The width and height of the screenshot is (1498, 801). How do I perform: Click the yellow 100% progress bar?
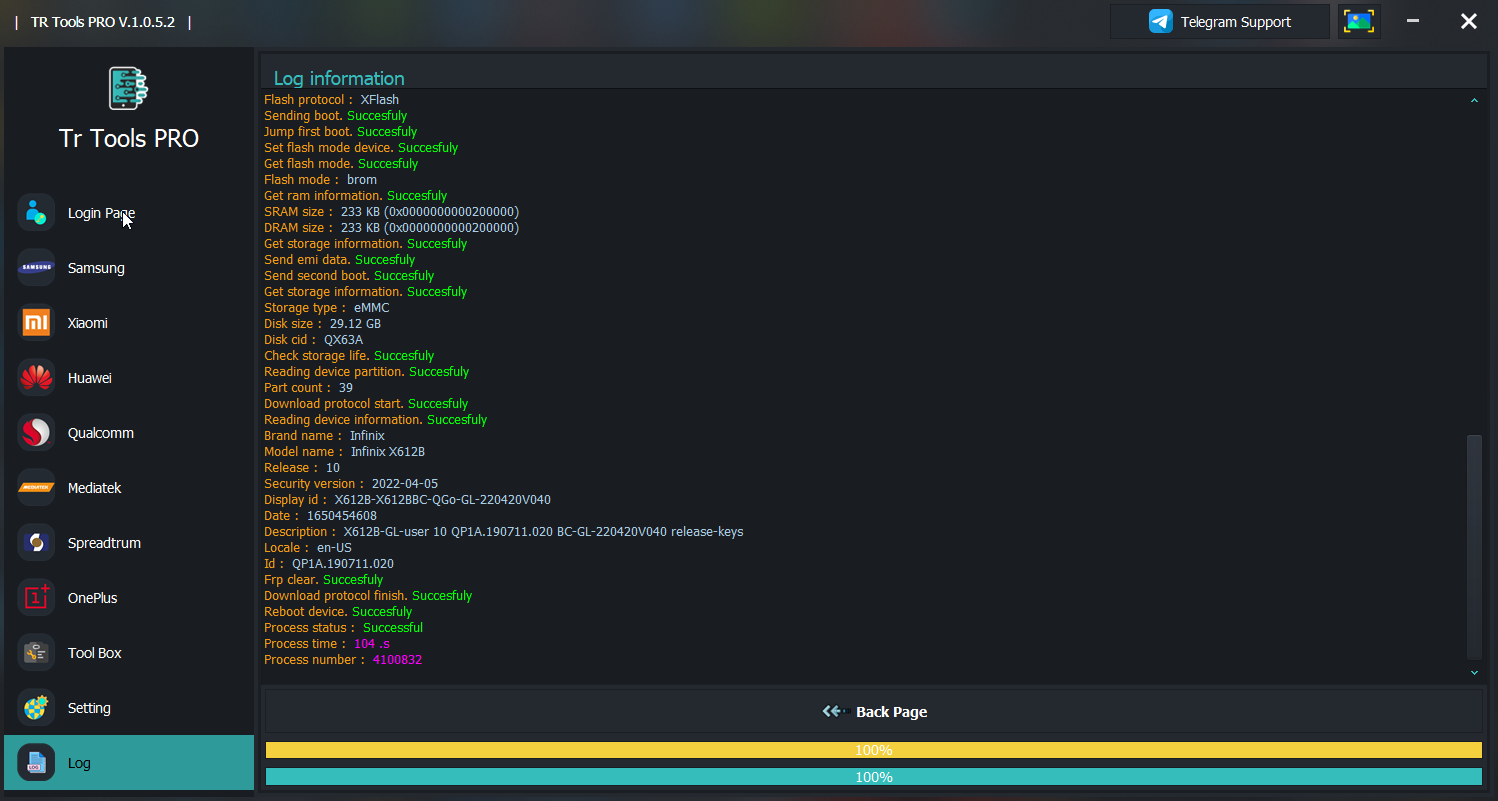click(x=874, y=750)
